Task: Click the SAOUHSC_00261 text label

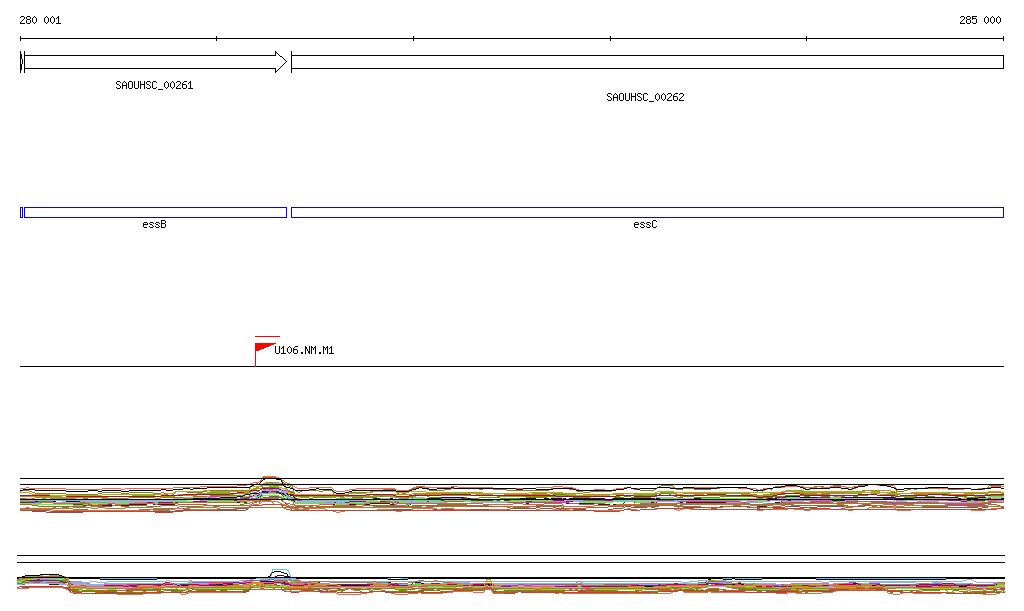Action: click(154, 85)
